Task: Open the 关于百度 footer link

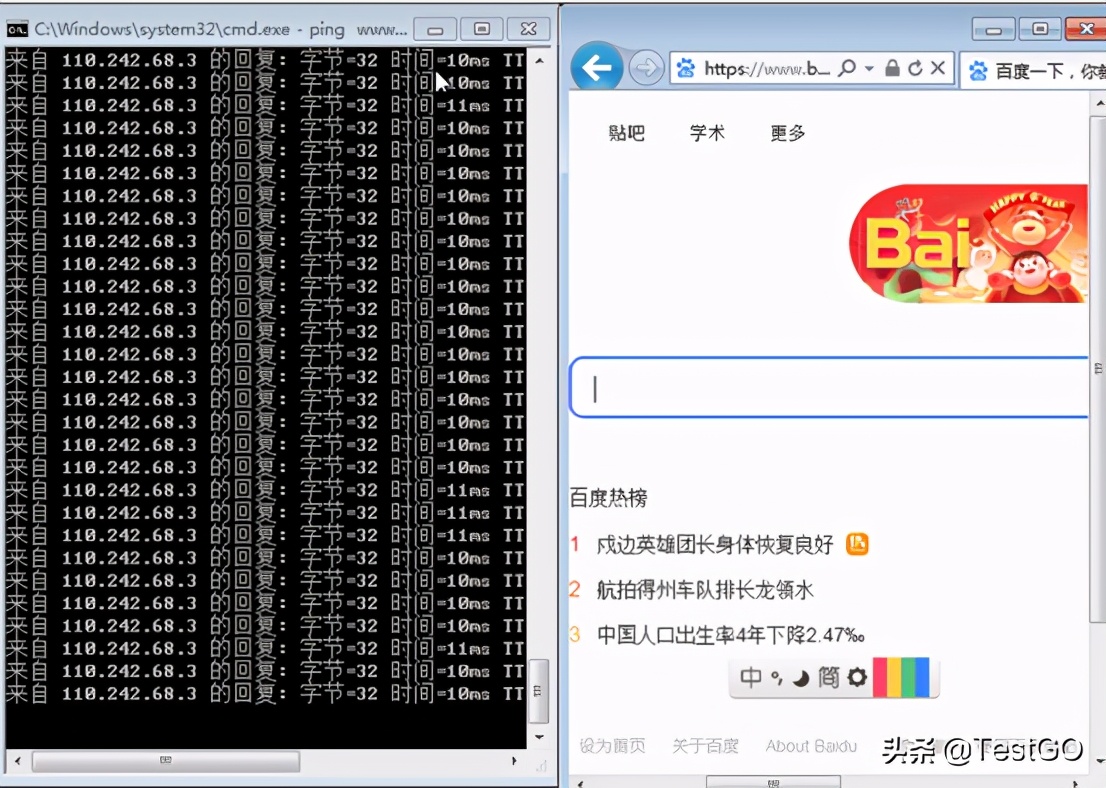Action: pos(707,745)
